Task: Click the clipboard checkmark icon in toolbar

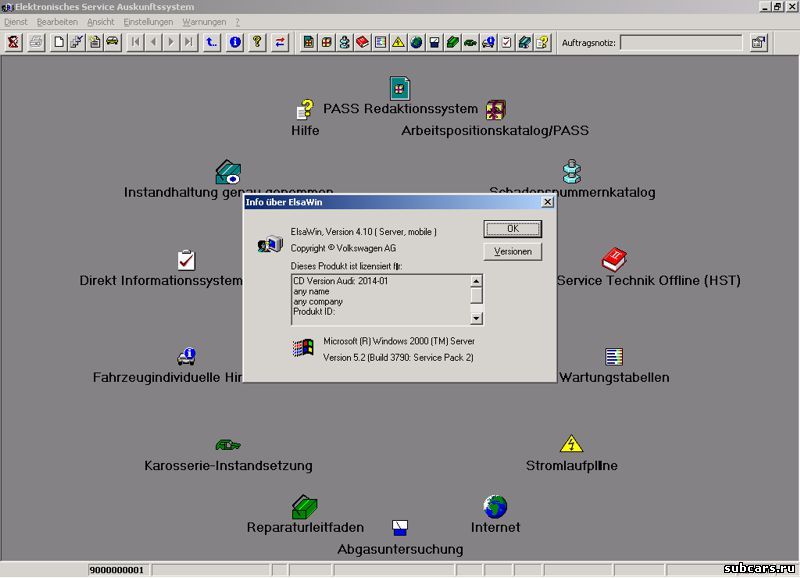Action: (x=506, y=42)
